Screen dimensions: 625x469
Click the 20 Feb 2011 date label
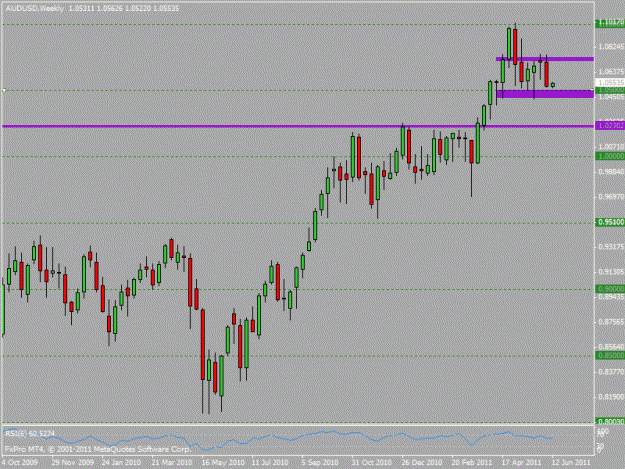tap(472, 462)
